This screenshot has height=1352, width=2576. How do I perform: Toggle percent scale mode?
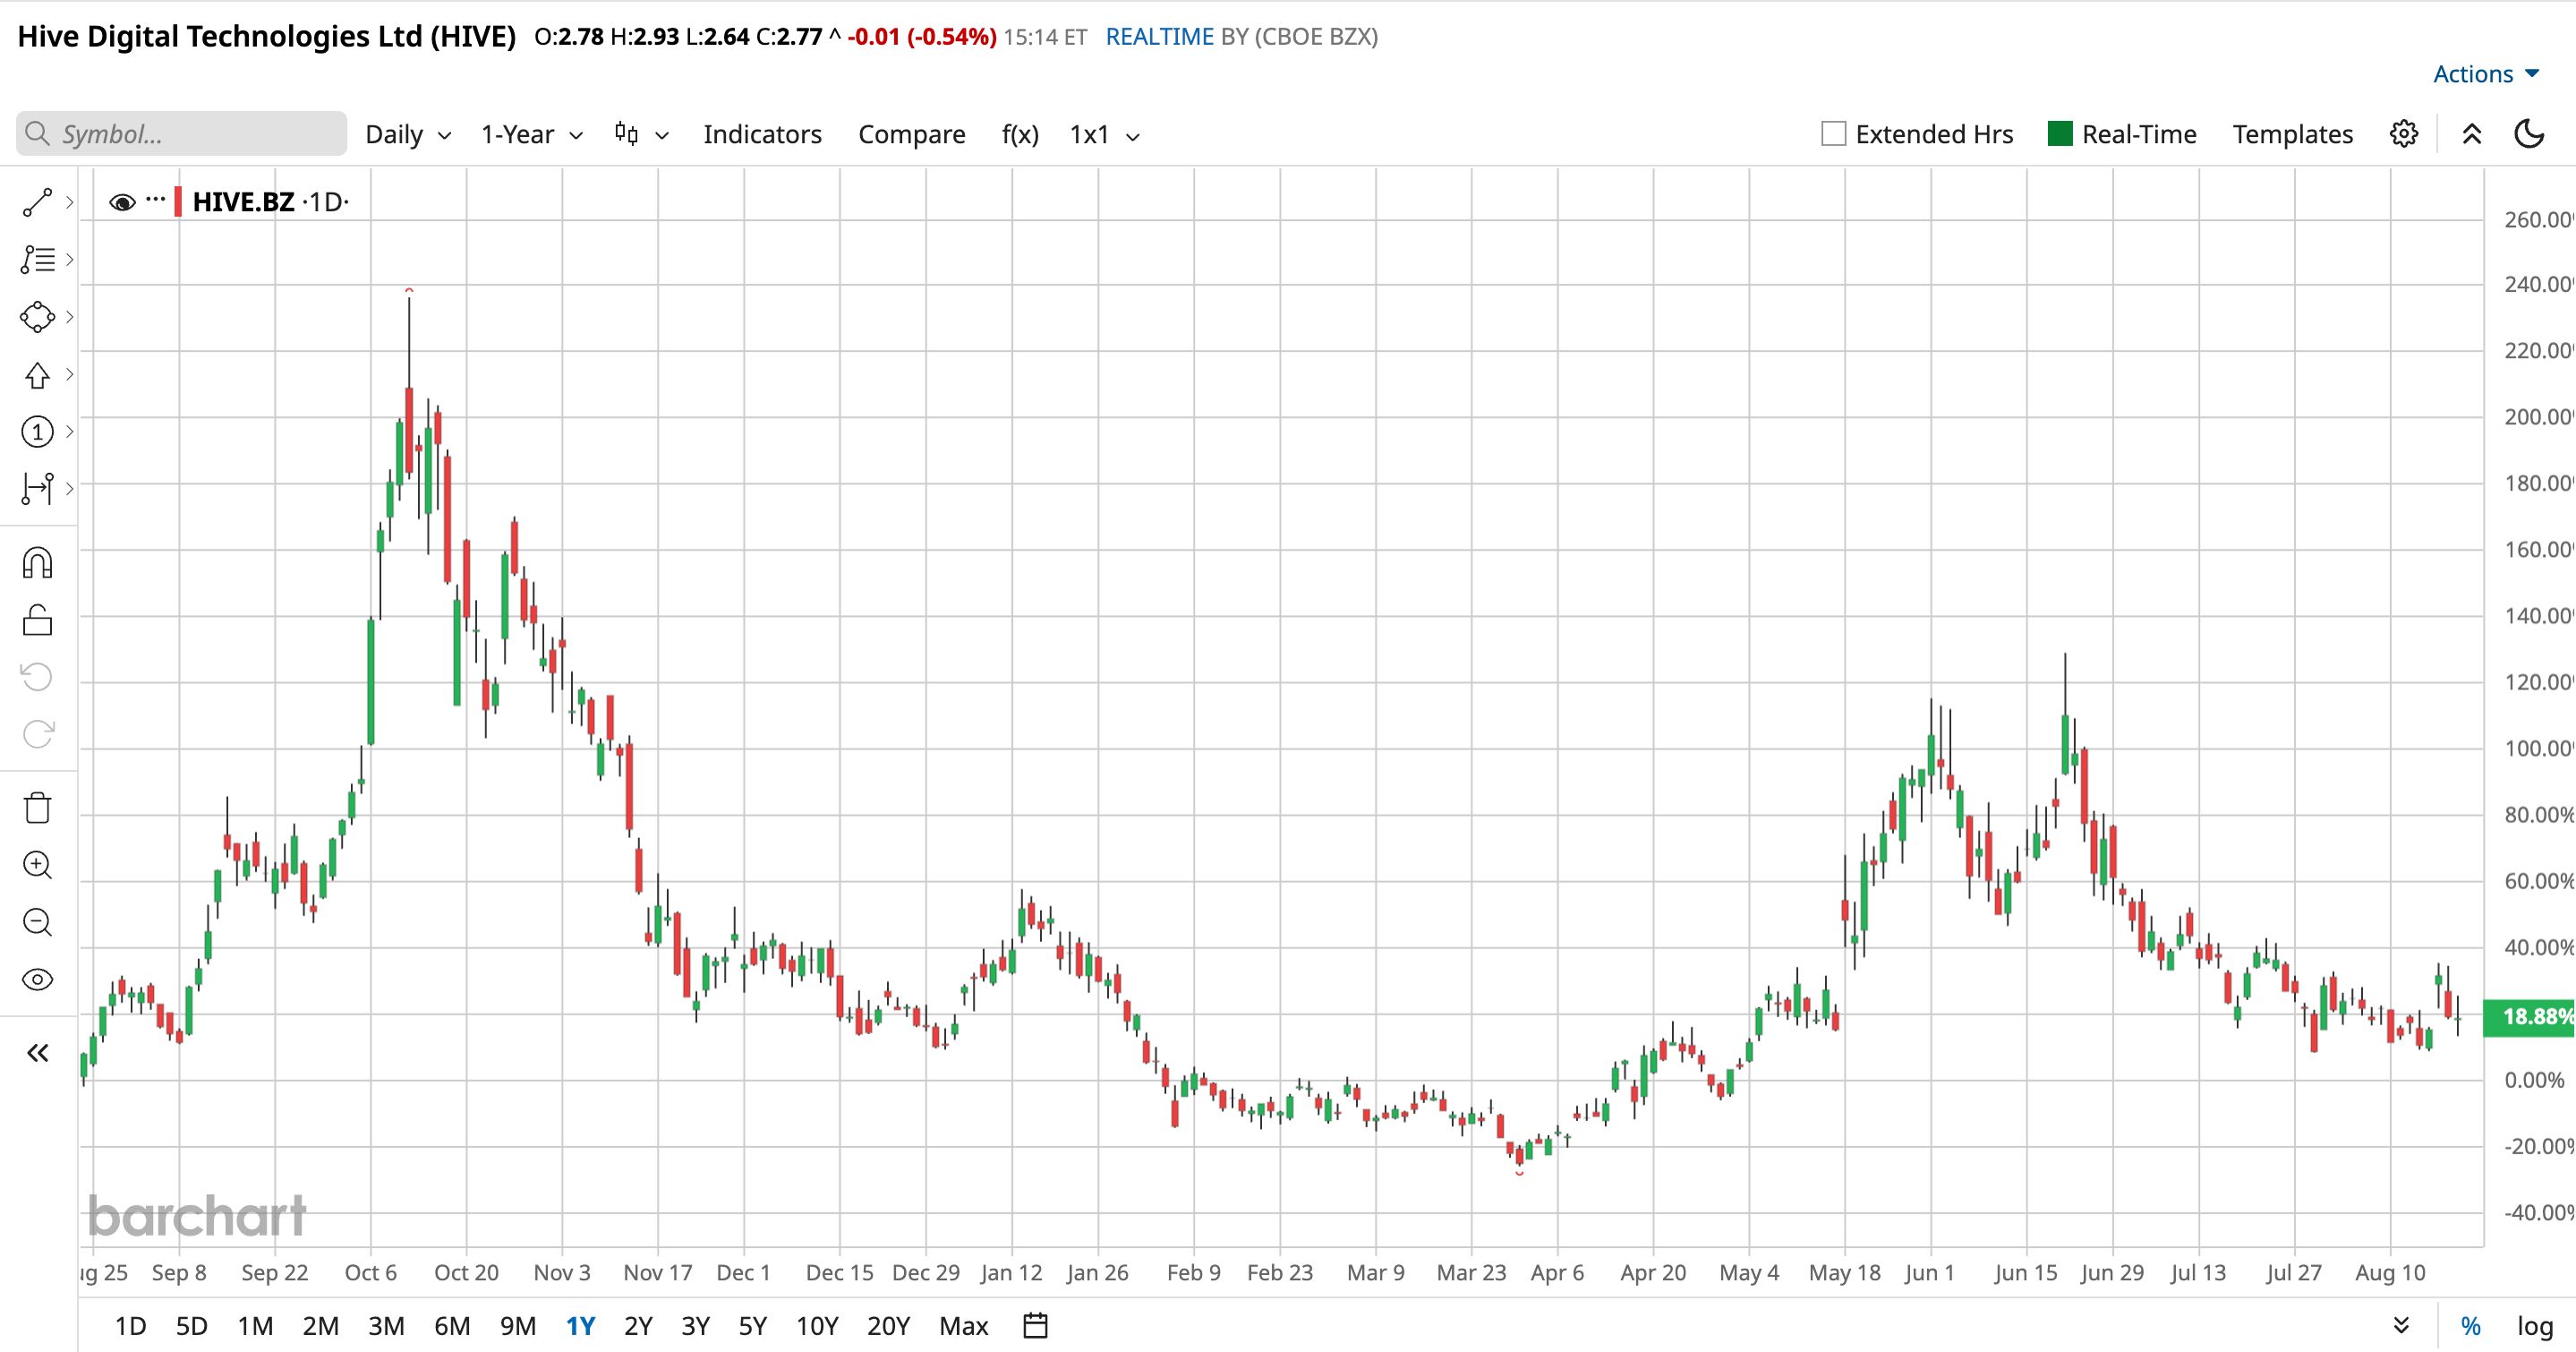(x=2470, y=1326)
